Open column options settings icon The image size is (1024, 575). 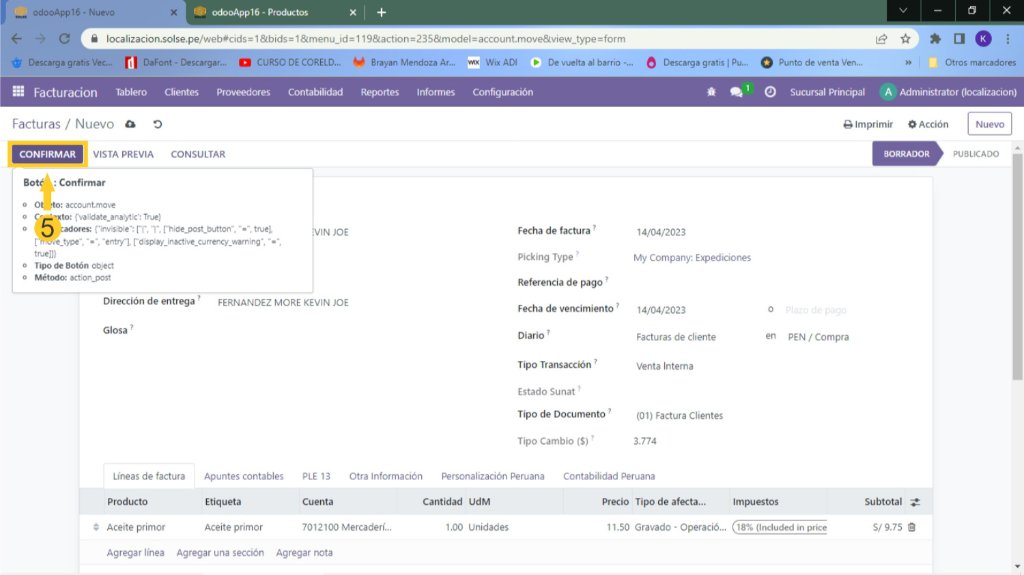914,502
